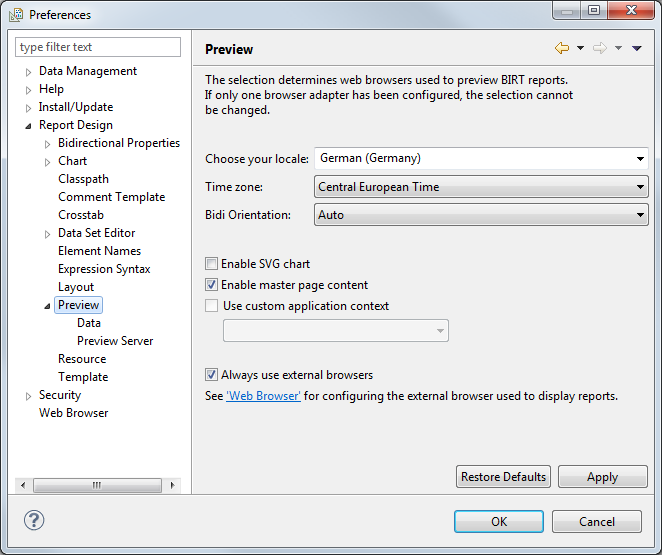Click the help question mark icon
Image resolution: width=662 pixels, height=555 pixels.
pyautogui.click(x=34, y=520)
